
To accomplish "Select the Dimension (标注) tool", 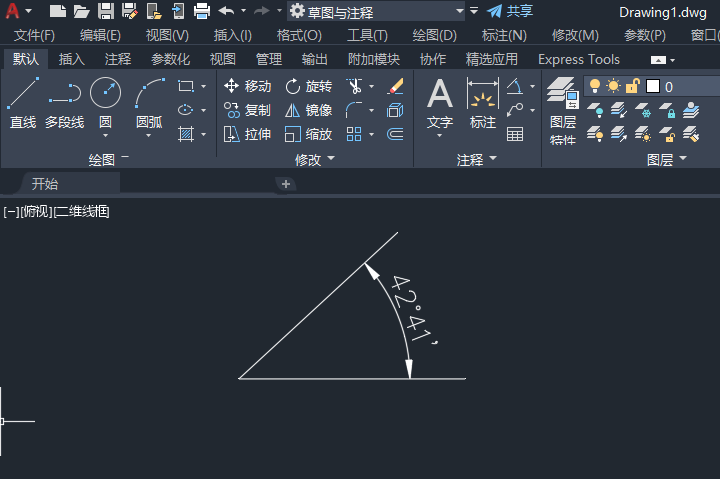I will [483, 102].
